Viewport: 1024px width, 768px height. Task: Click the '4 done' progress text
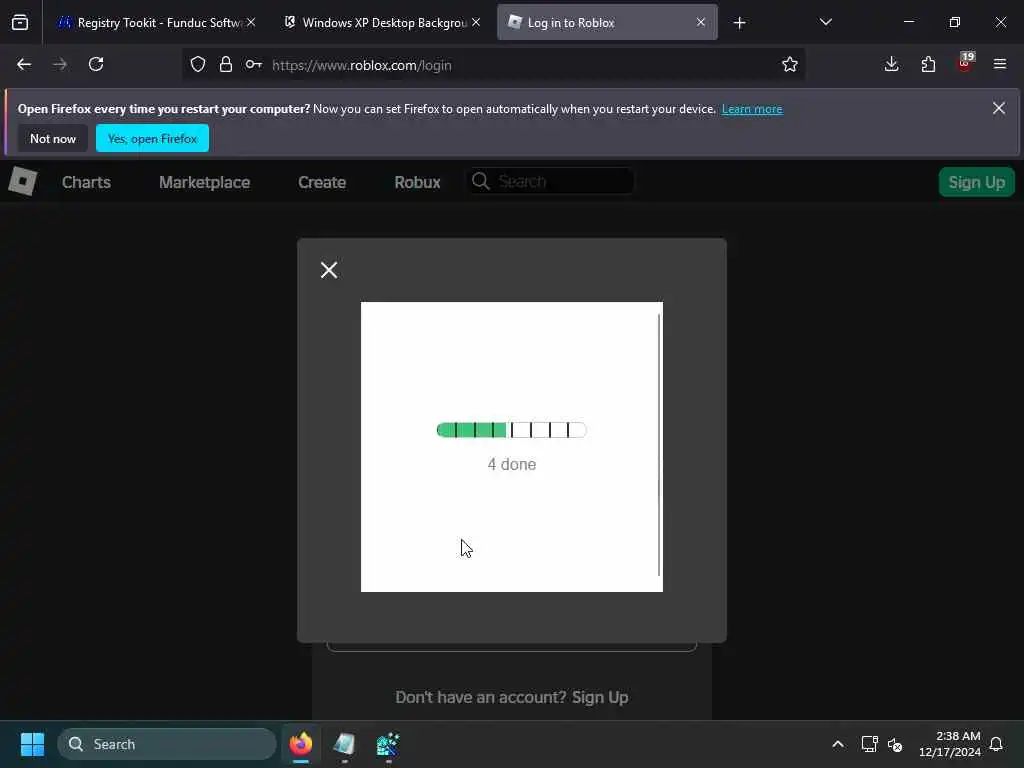pyautogui.click(x=512, y=464)
